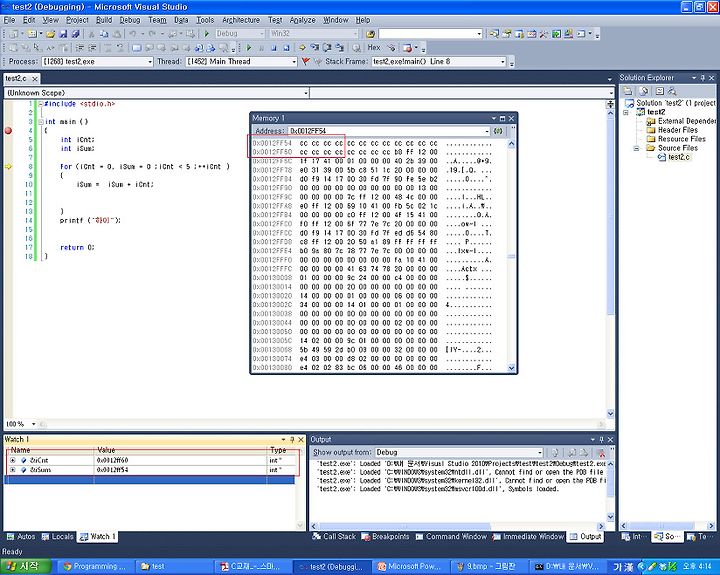This screenshot has width=720, height=575.
Task: Collapse Source Files folder node
Action: pyautogui.click(x=636, y=148)
